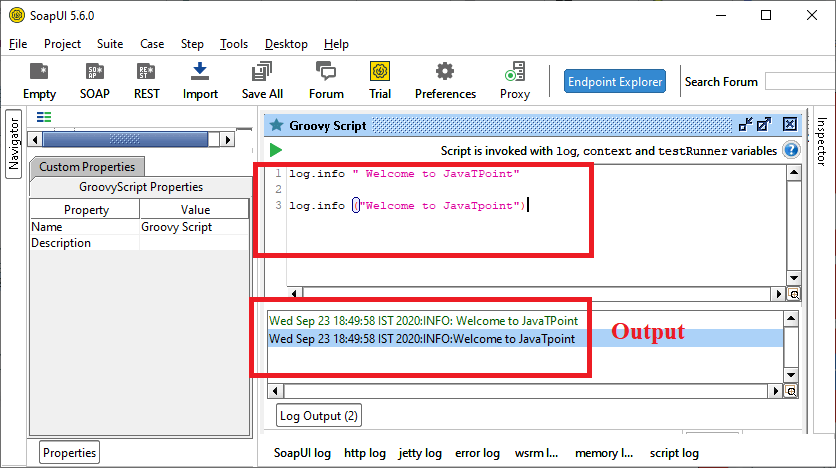The image size is (836, 468).
Task: Open the Desktop menu
Action: pos(286,44)
